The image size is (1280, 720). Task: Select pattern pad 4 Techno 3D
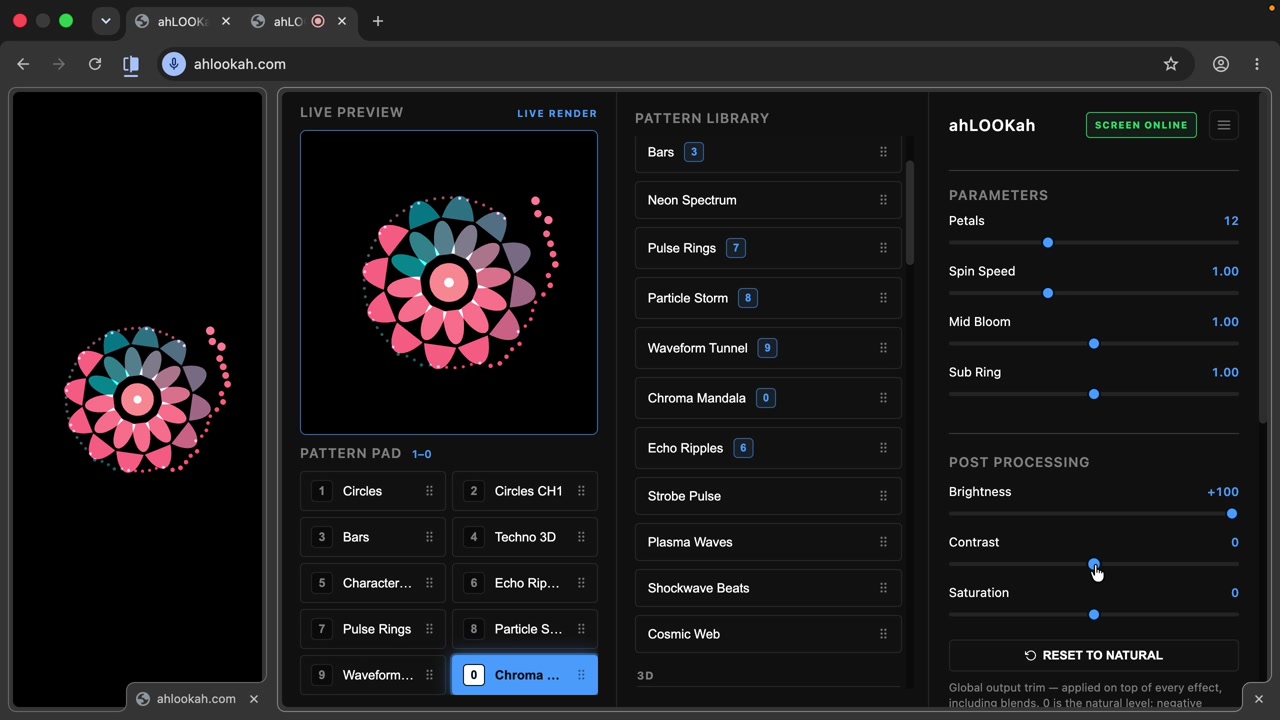click(x=524, y=537)
